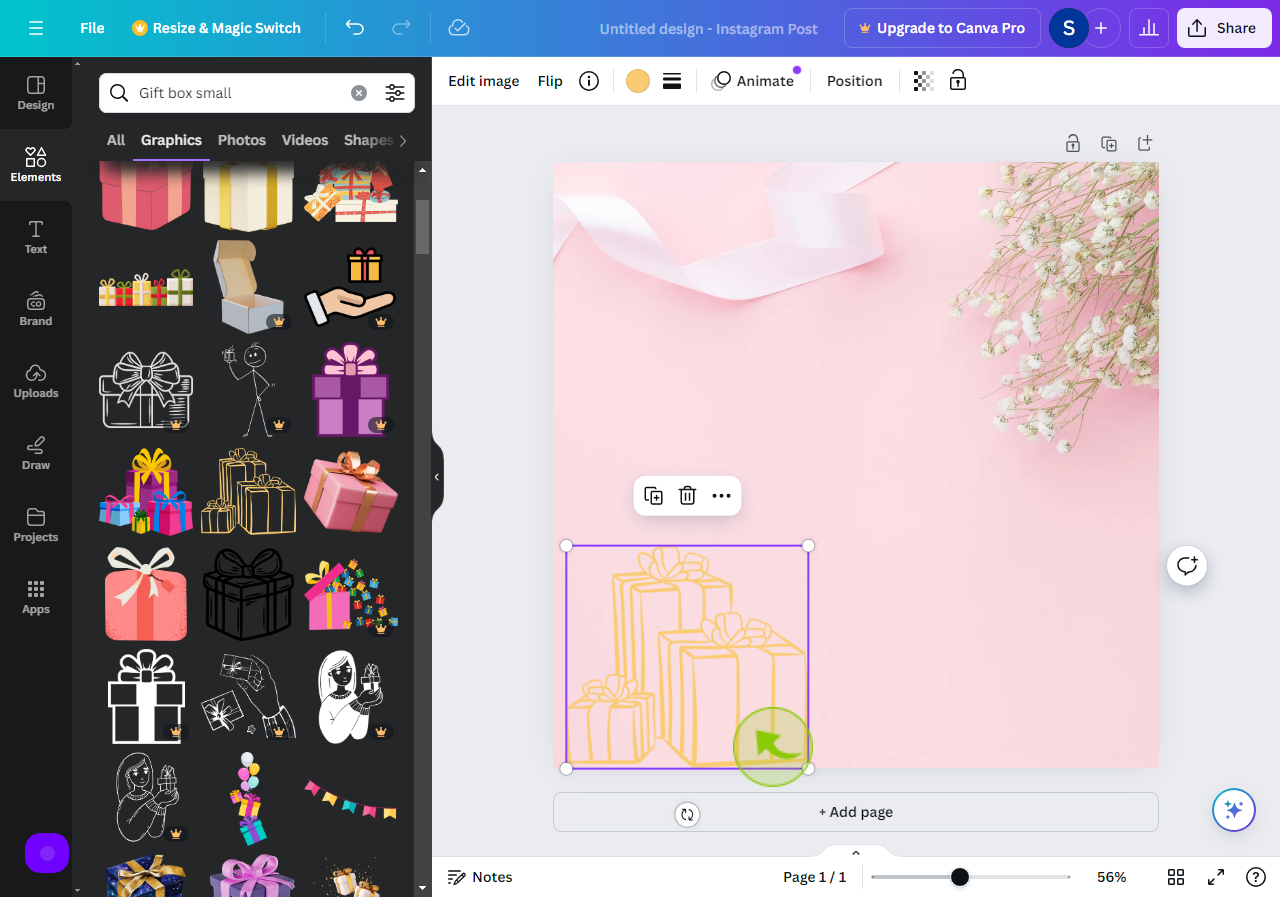Clear the search field with X icon

pyautogui.click(x=358, y=93)
